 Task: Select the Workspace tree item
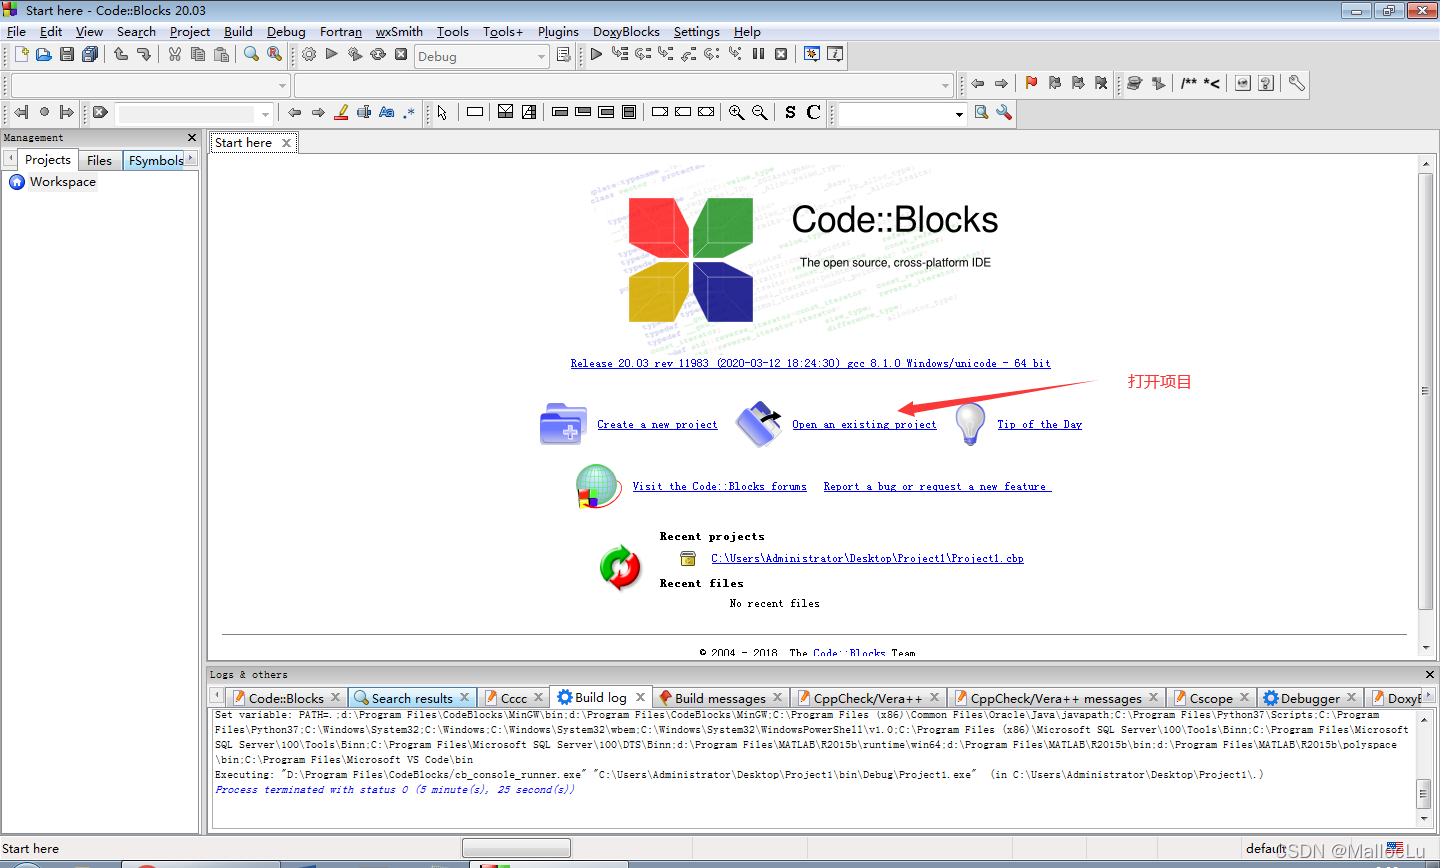pos(62,182)
